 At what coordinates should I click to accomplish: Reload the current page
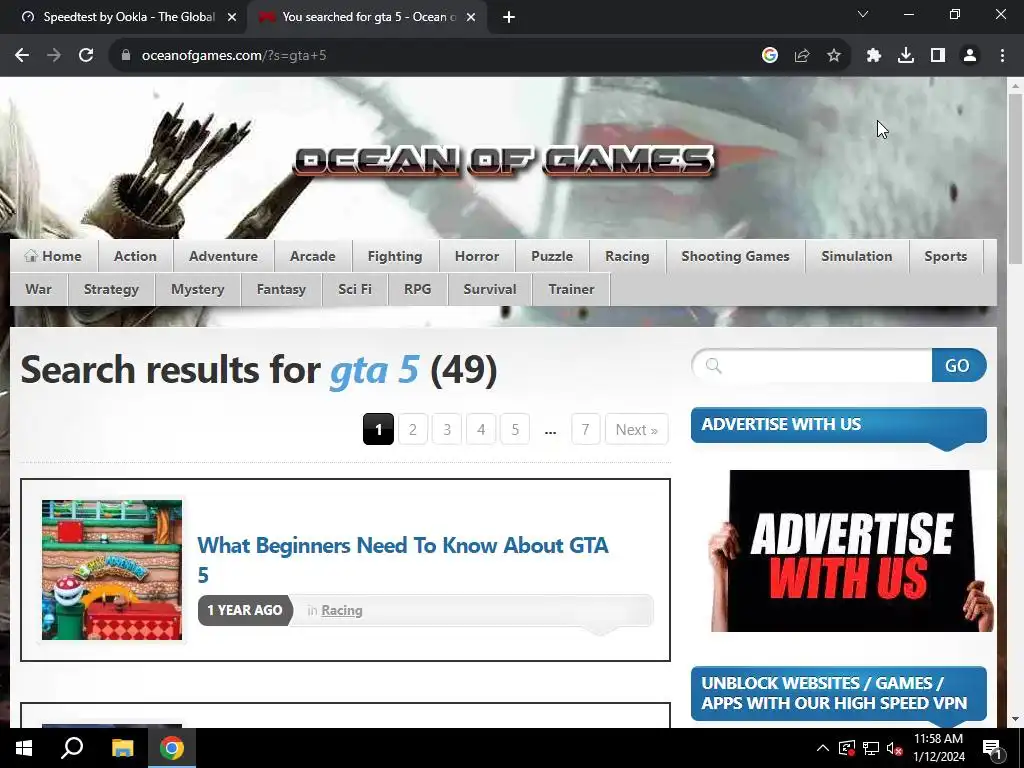point(86,56)
